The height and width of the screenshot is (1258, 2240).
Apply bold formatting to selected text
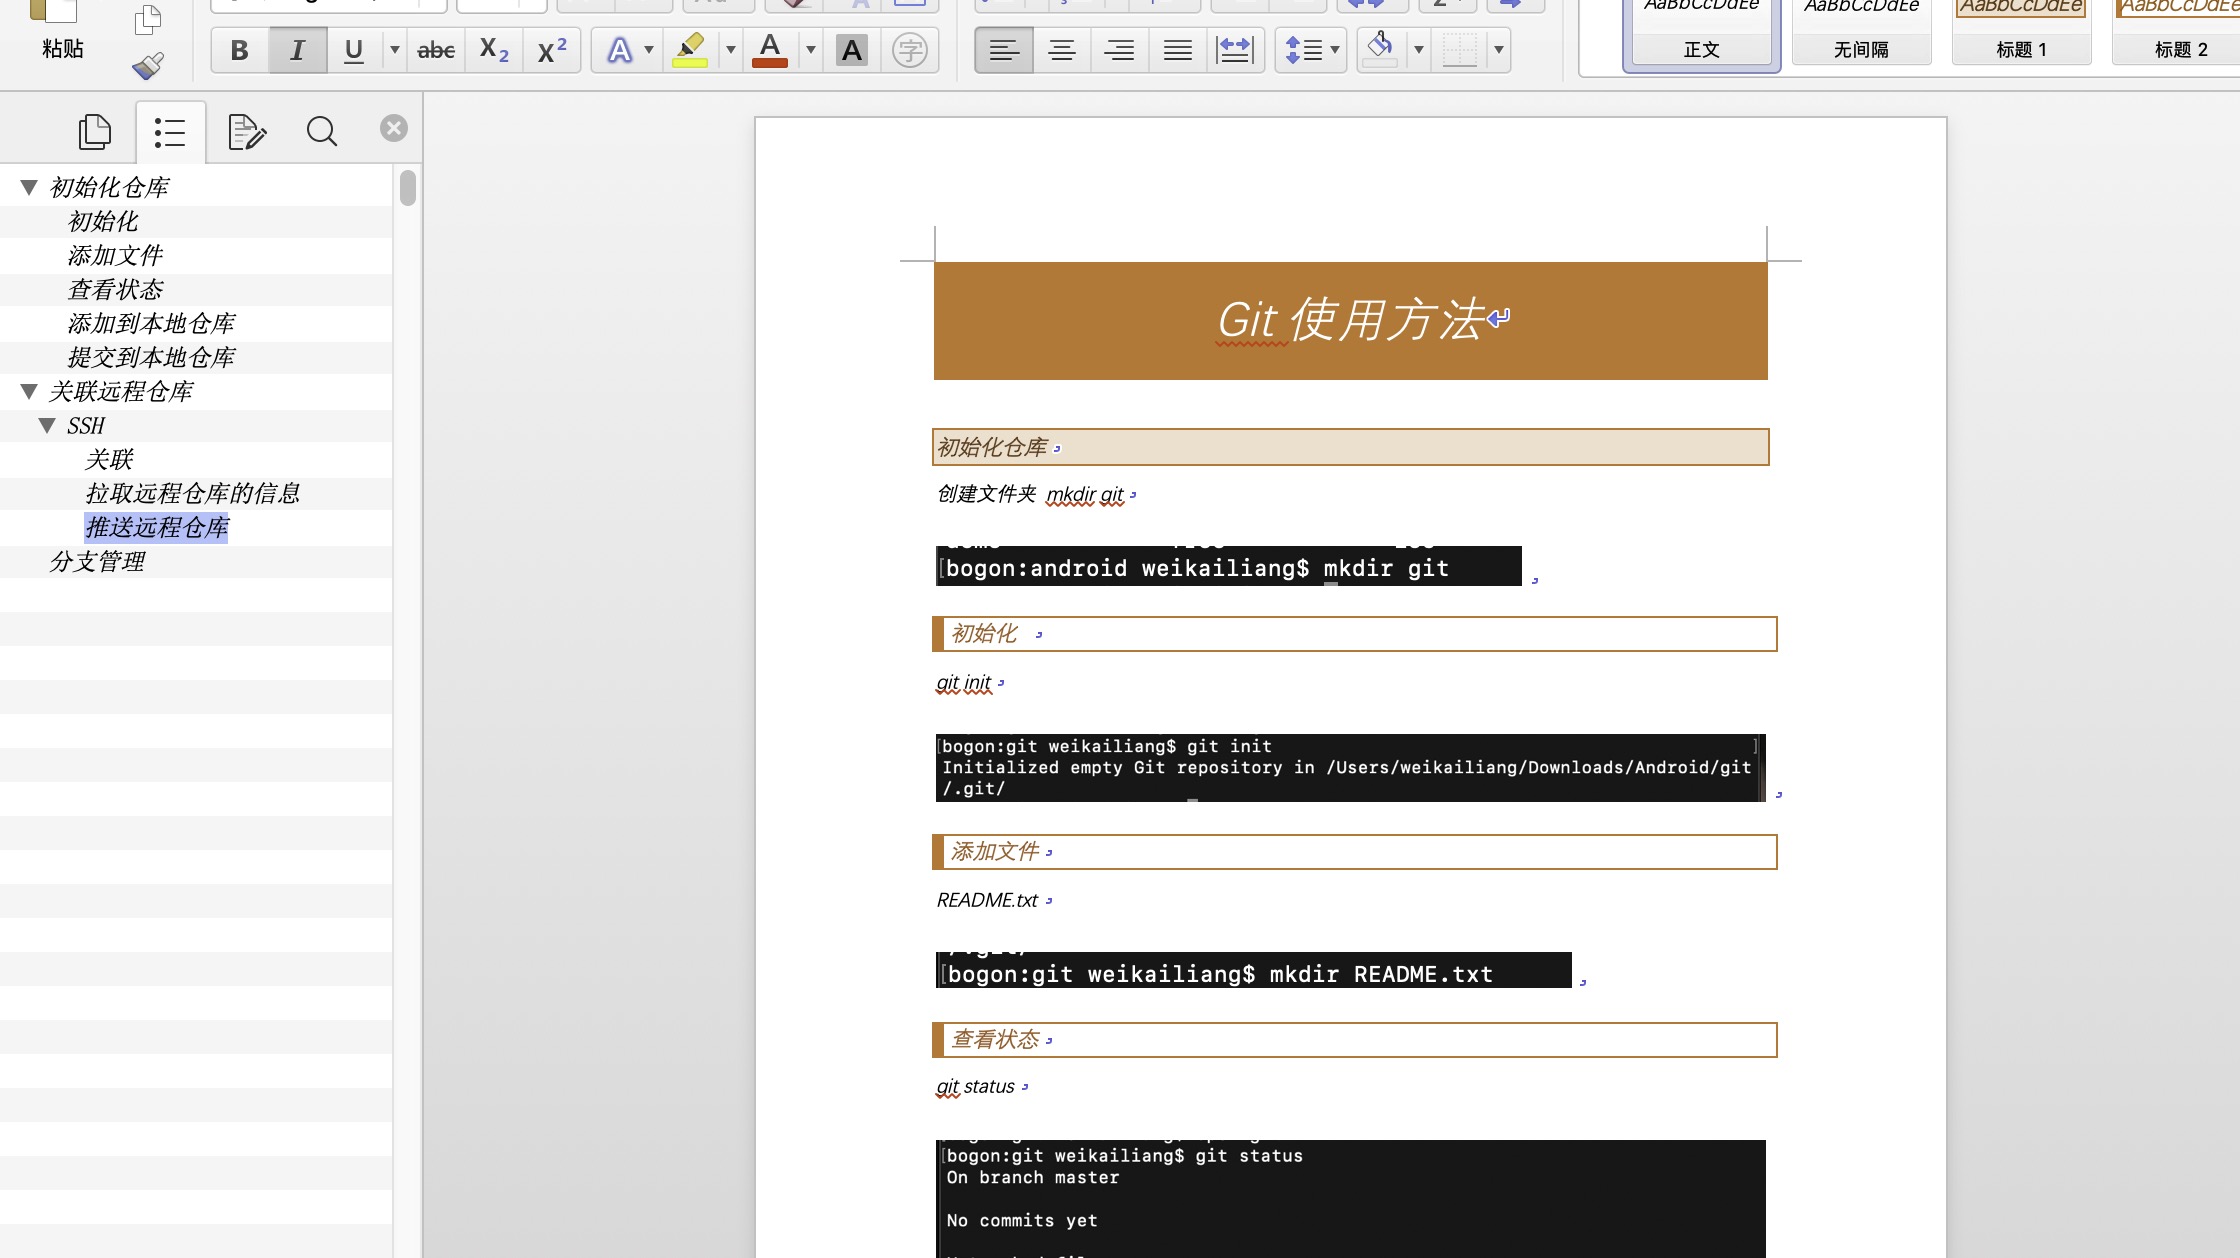238,50
